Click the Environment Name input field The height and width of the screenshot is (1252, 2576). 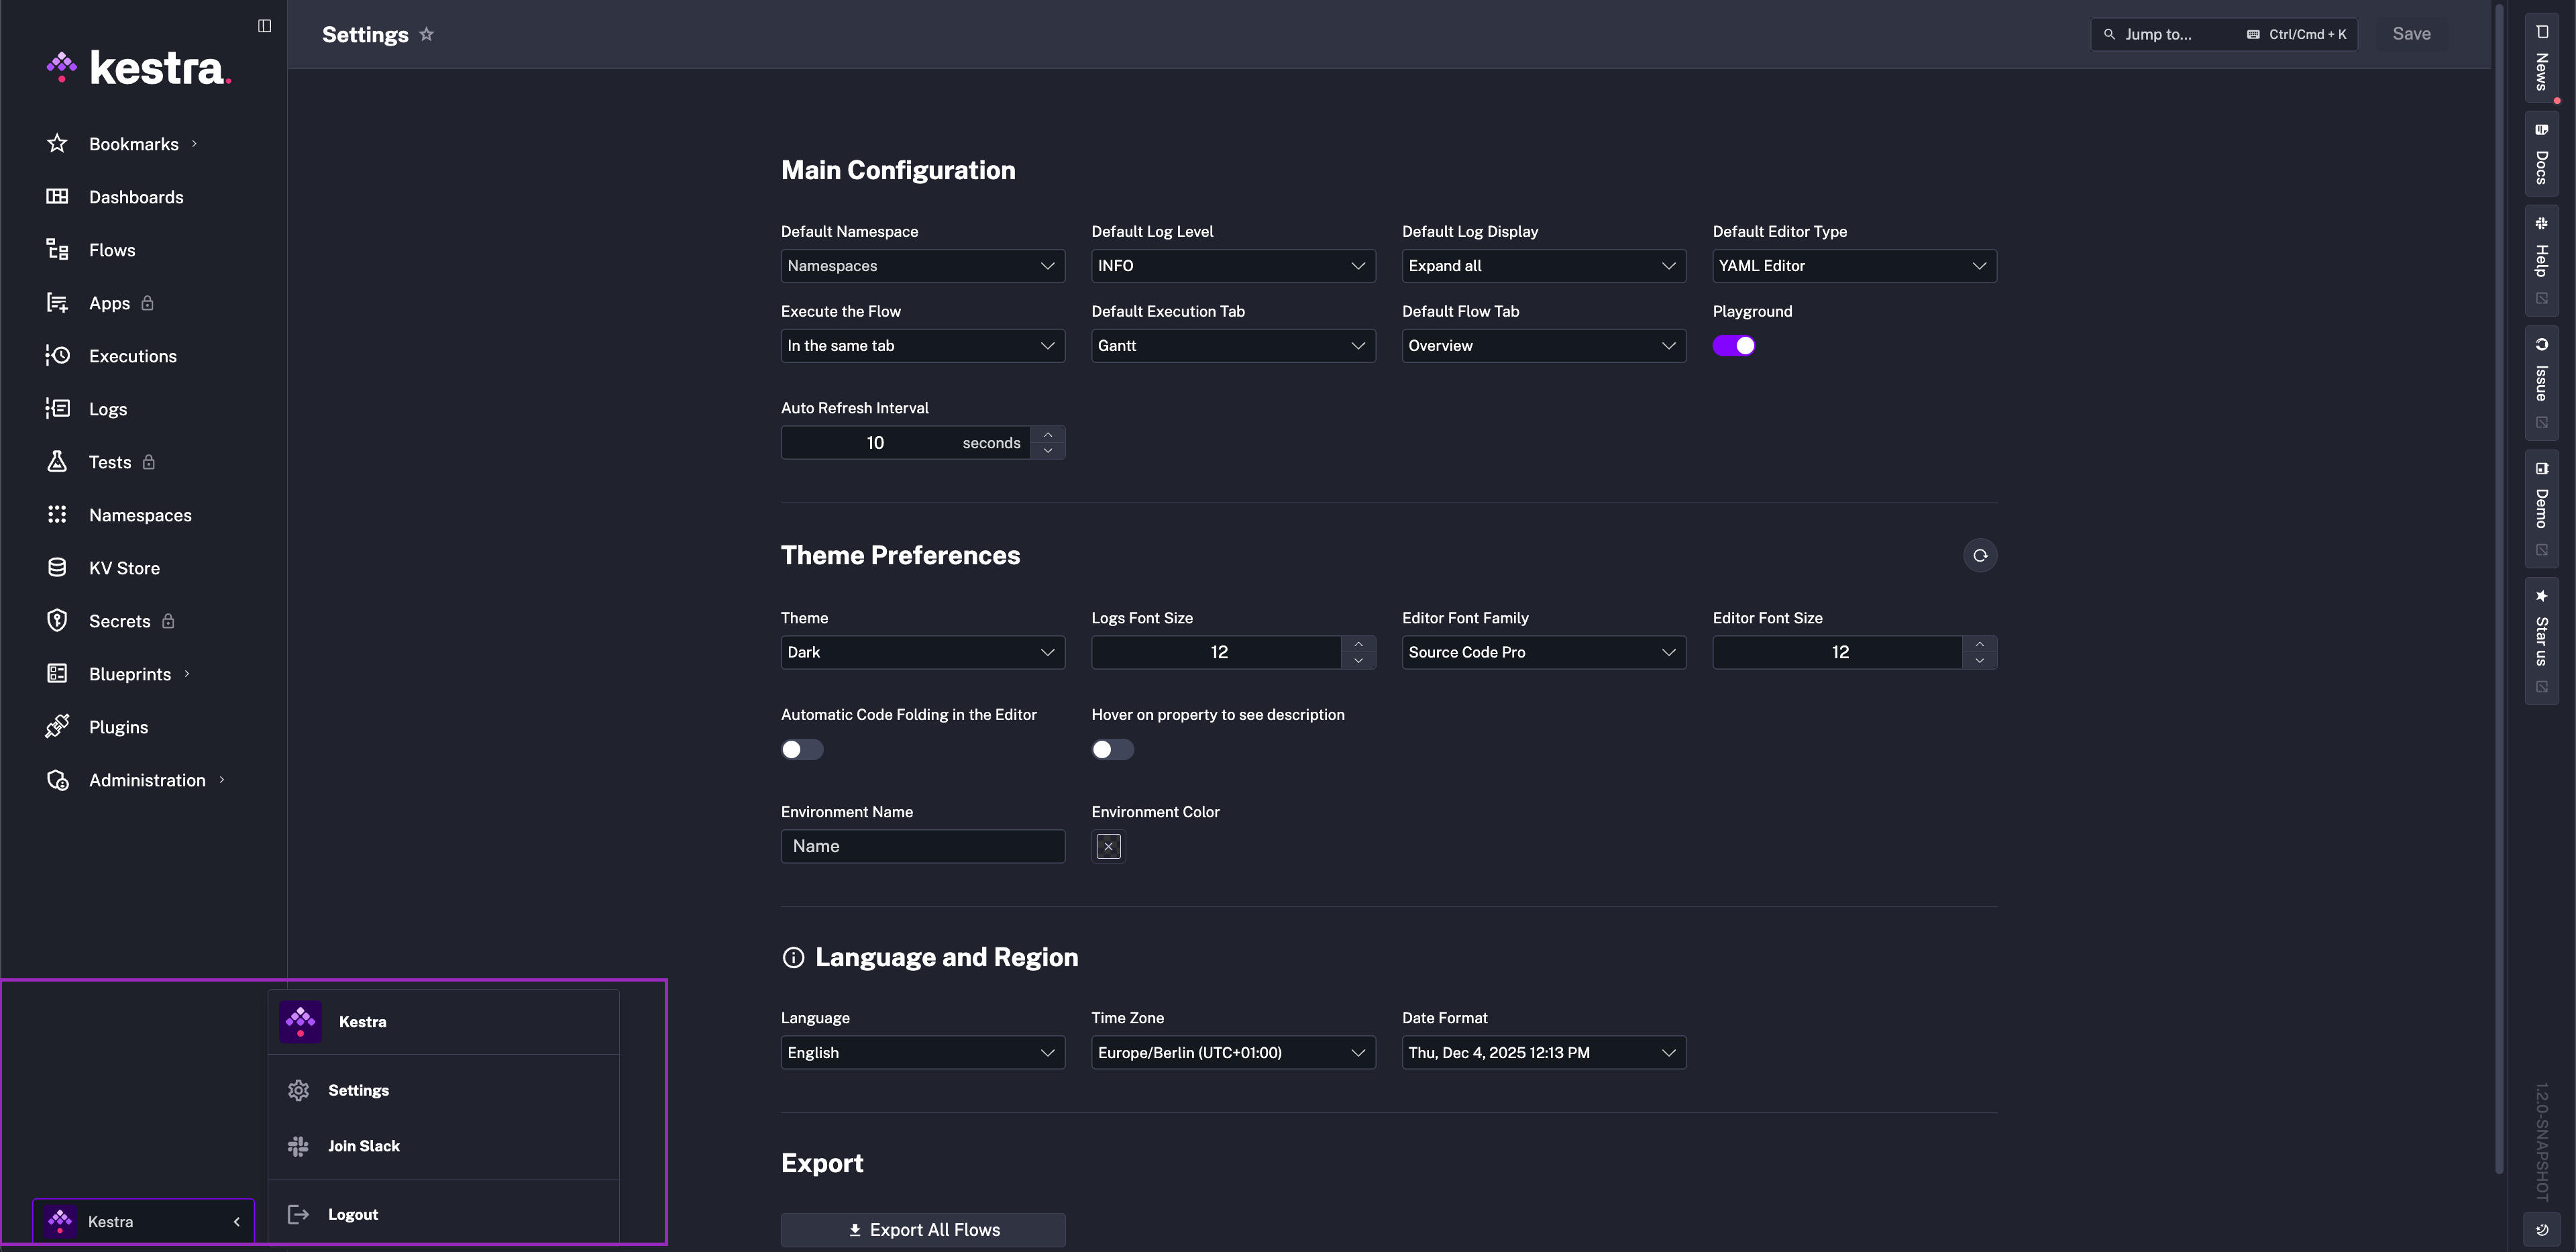pyautogui.click(x=922, y=845)
